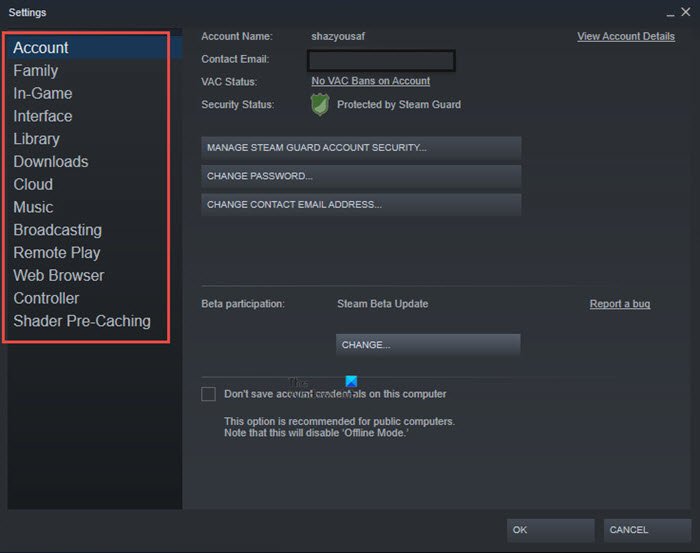Click the Steam Beta Update text
The image size is (700, 553).
coord(383,304)
